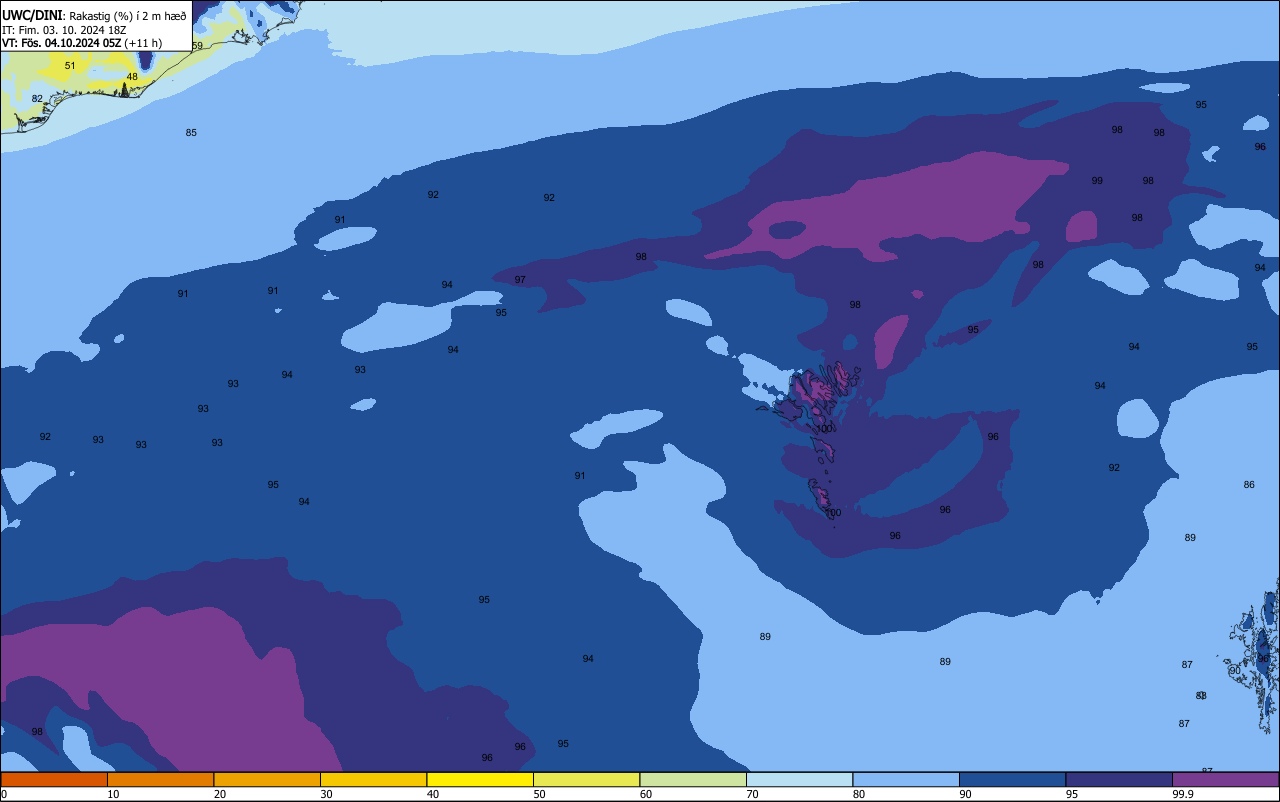
Task: Select the 30–40 legend color band
Action: [373, 779]
